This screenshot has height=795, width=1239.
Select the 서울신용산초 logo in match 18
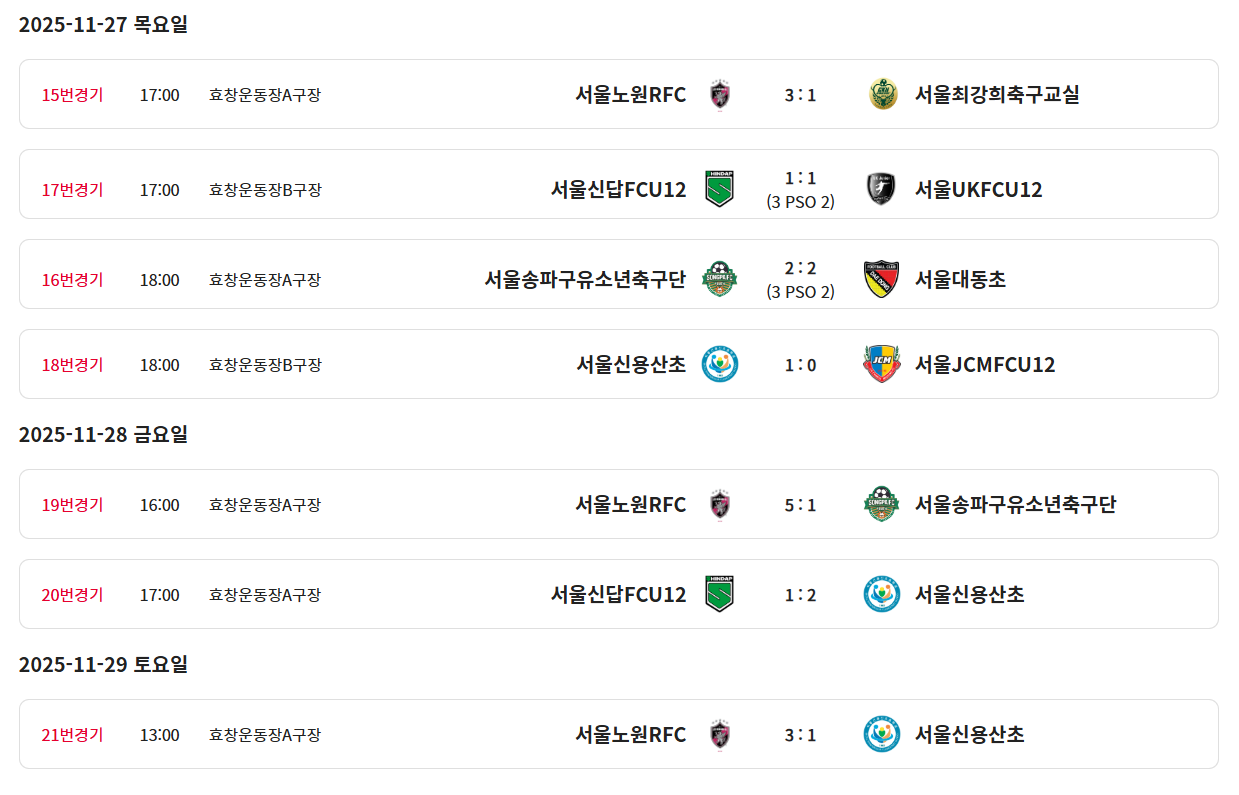pyautogui.click(x=720, y=365)
